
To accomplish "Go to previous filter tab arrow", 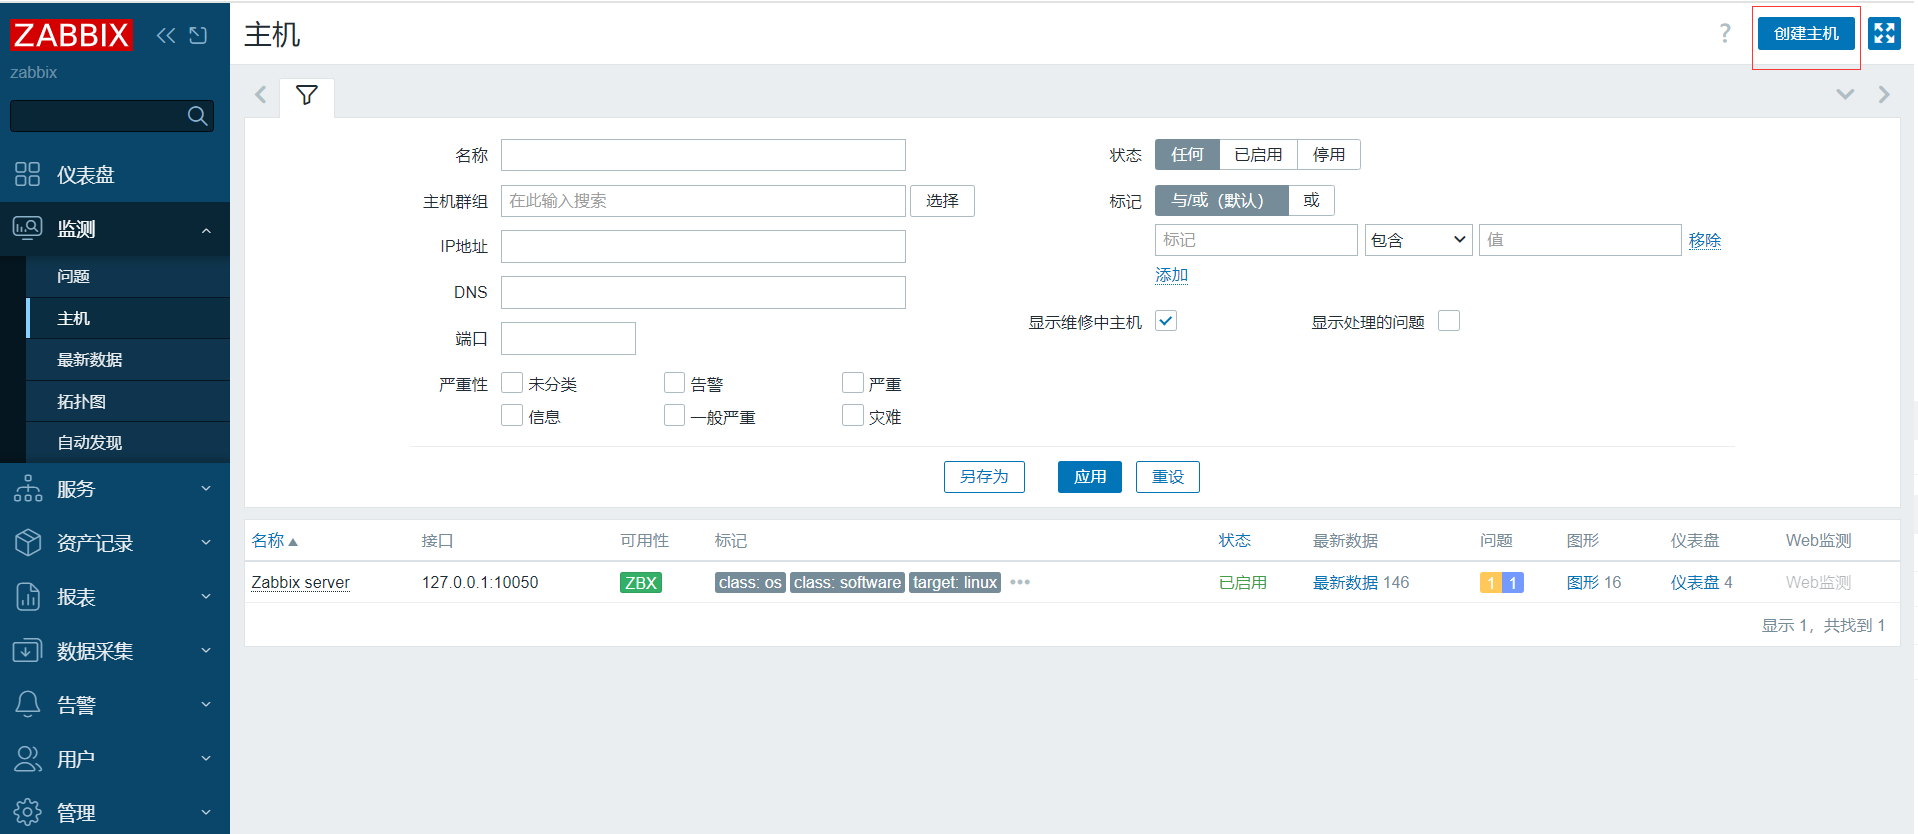I will click(261, 95).
